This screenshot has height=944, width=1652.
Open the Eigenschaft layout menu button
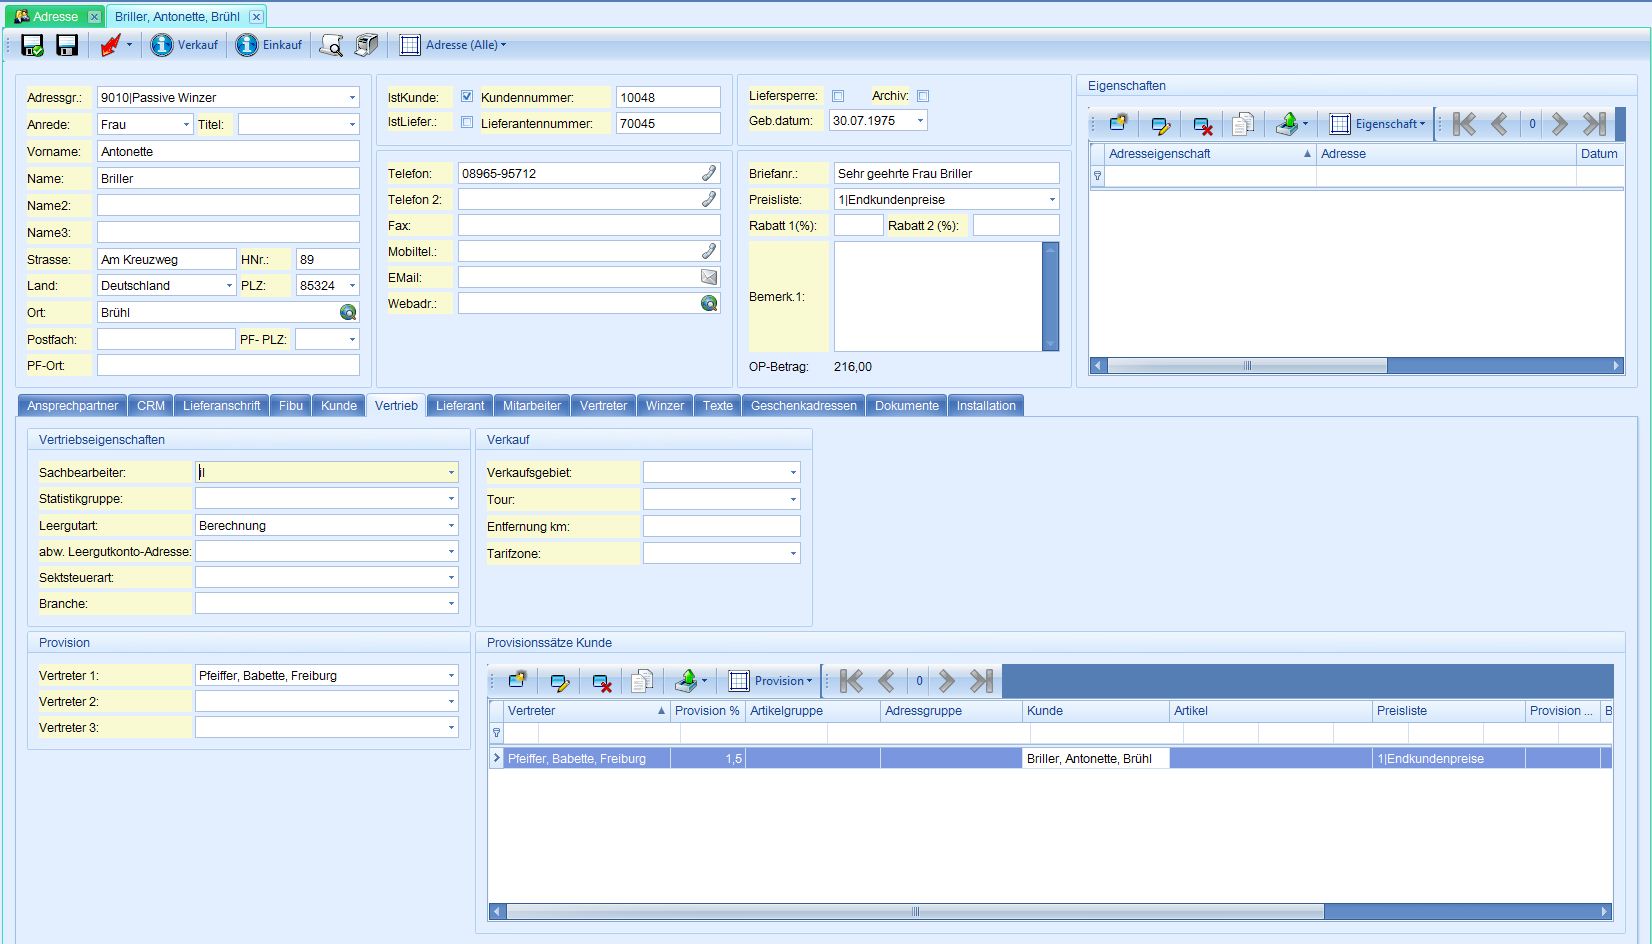point(1378,124)
